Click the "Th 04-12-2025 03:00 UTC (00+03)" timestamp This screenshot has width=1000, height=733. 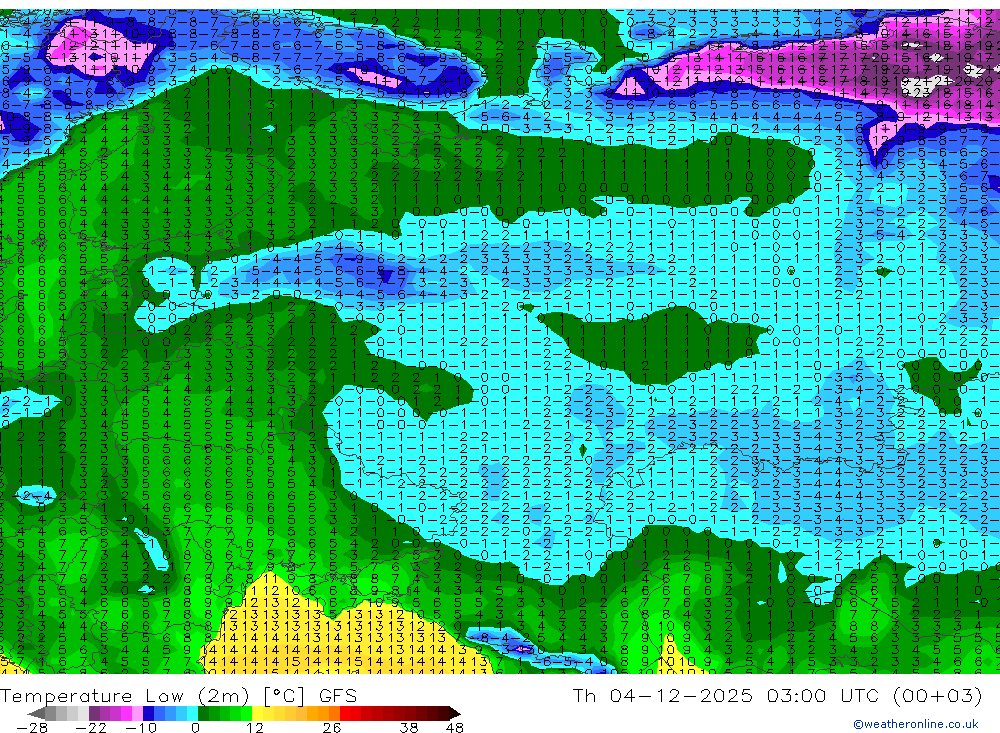(777, 695)
